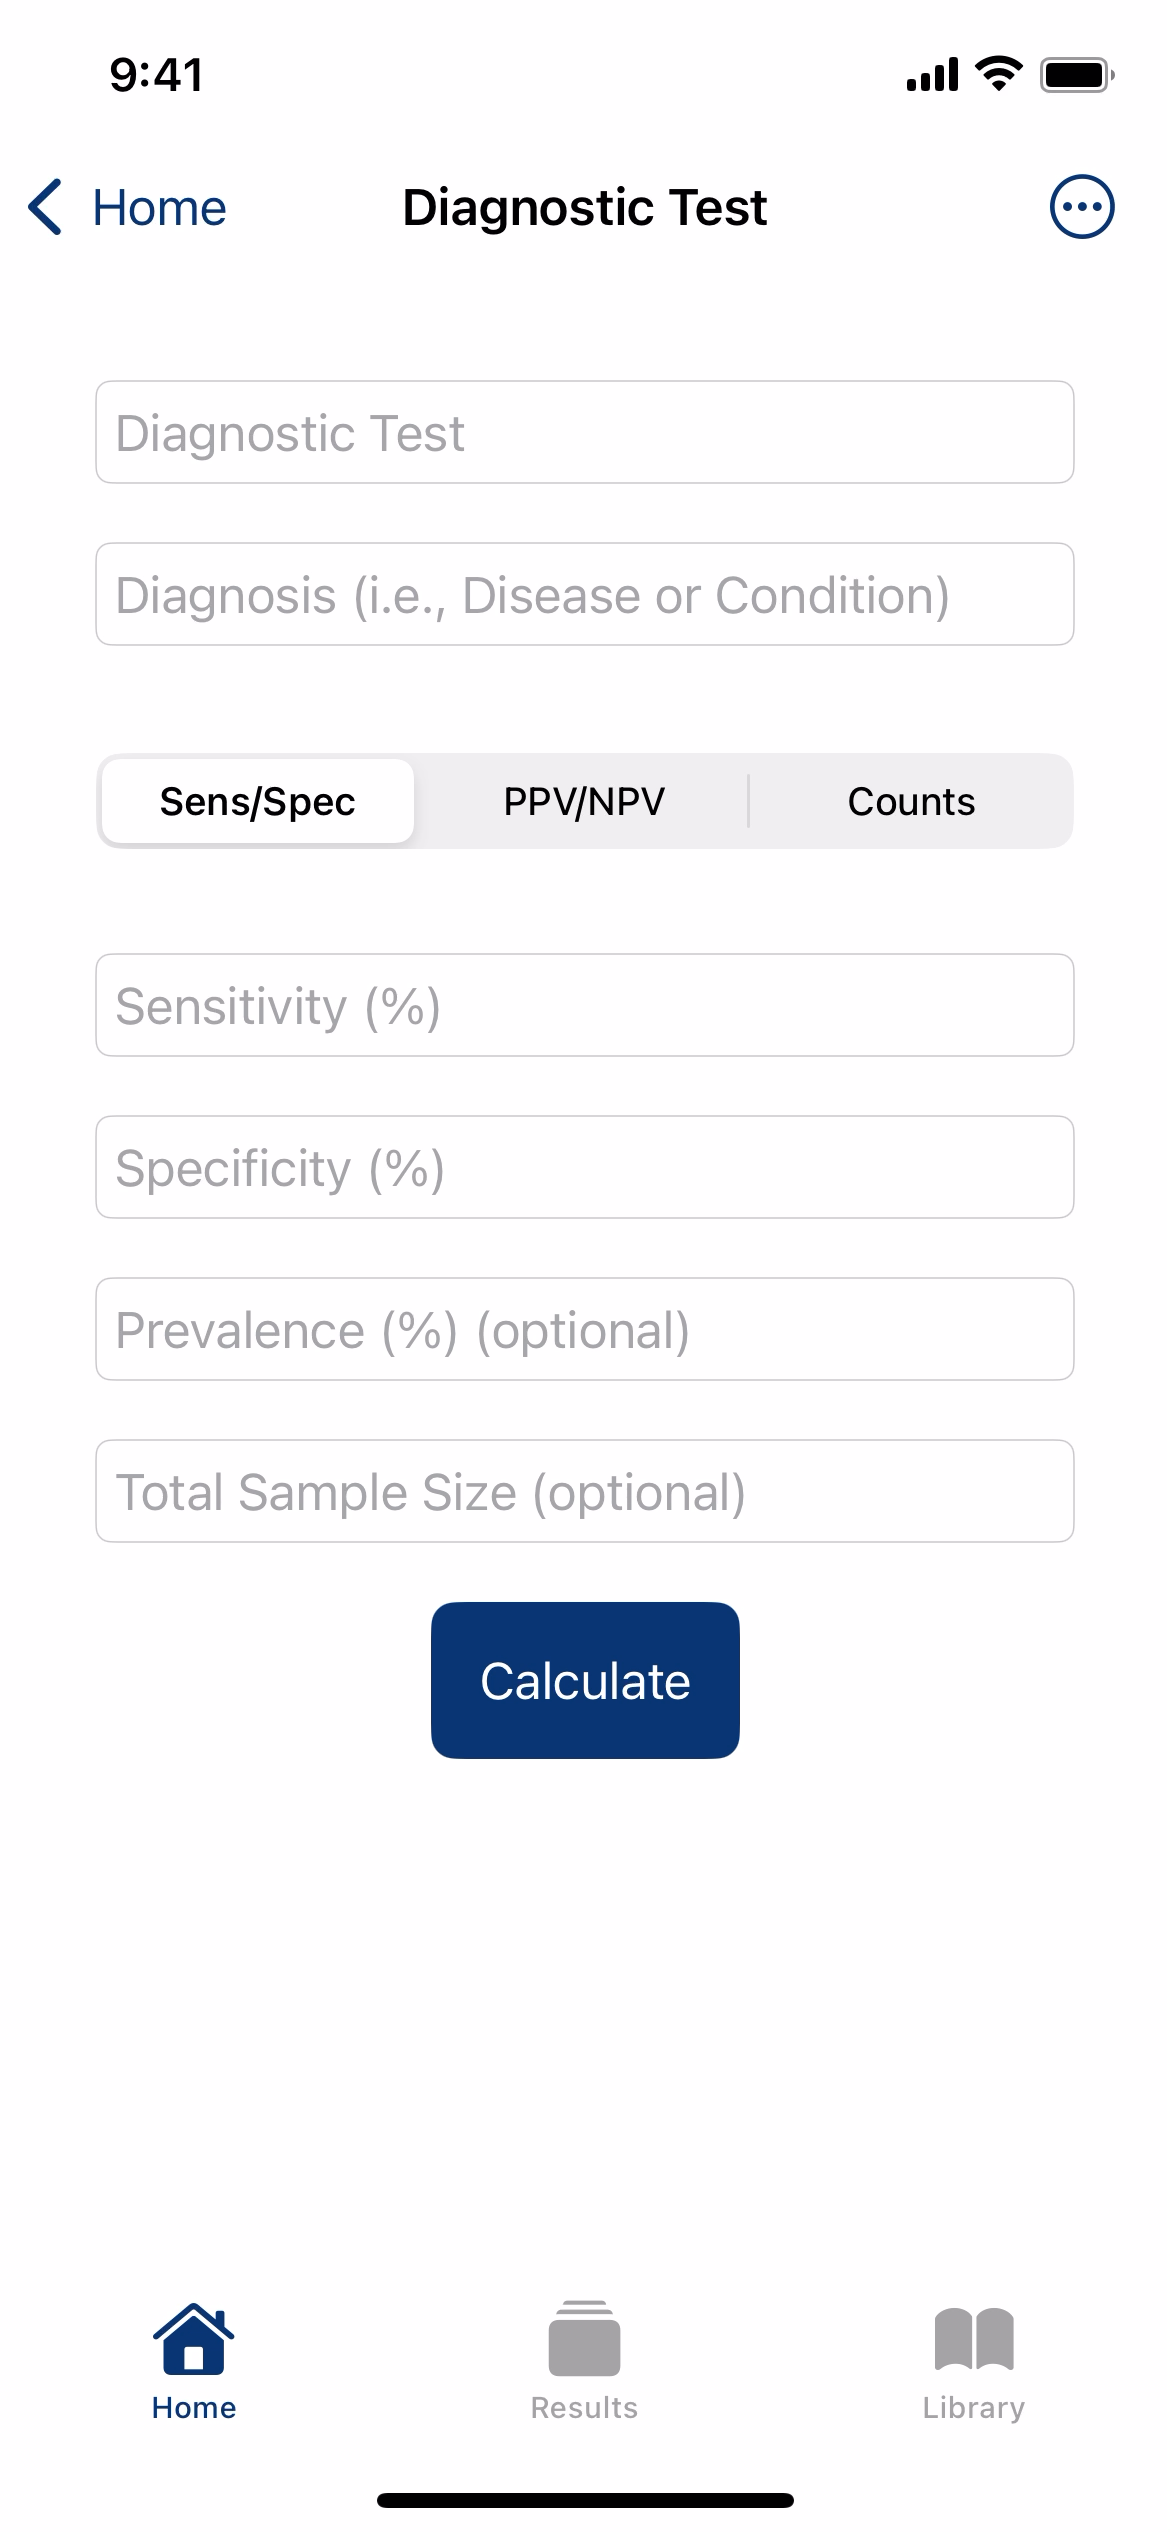The width and height of the screenshot is (1170, 2532).
Task: Tap the 9:41 status bar clock
Action: [x=157, y=75]
